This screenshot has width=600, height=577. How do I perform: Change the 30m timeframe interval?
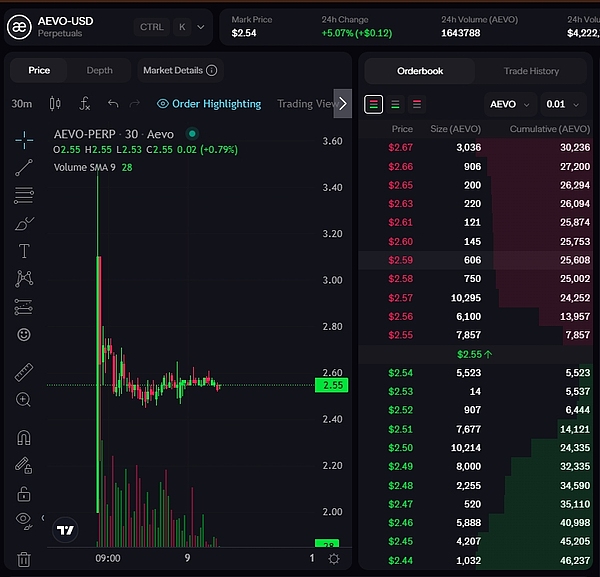point(21,104)
